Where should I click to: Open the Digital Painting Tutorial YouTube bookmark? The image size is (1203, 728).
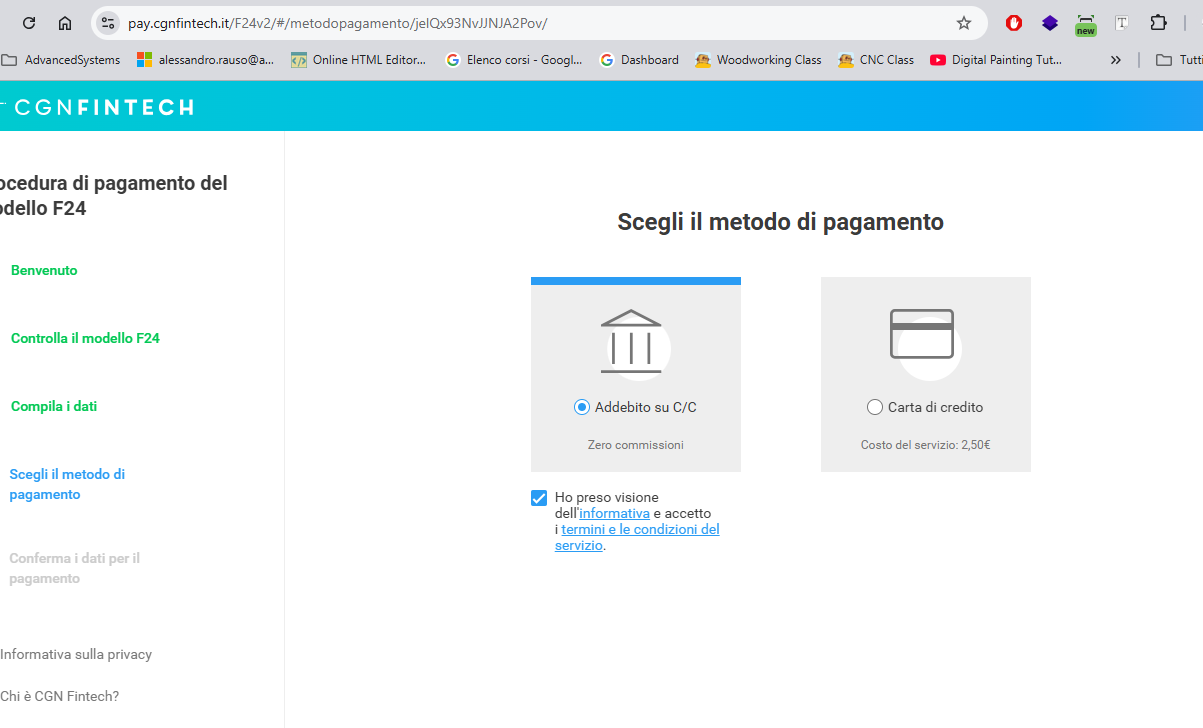(x=996, y=60)
